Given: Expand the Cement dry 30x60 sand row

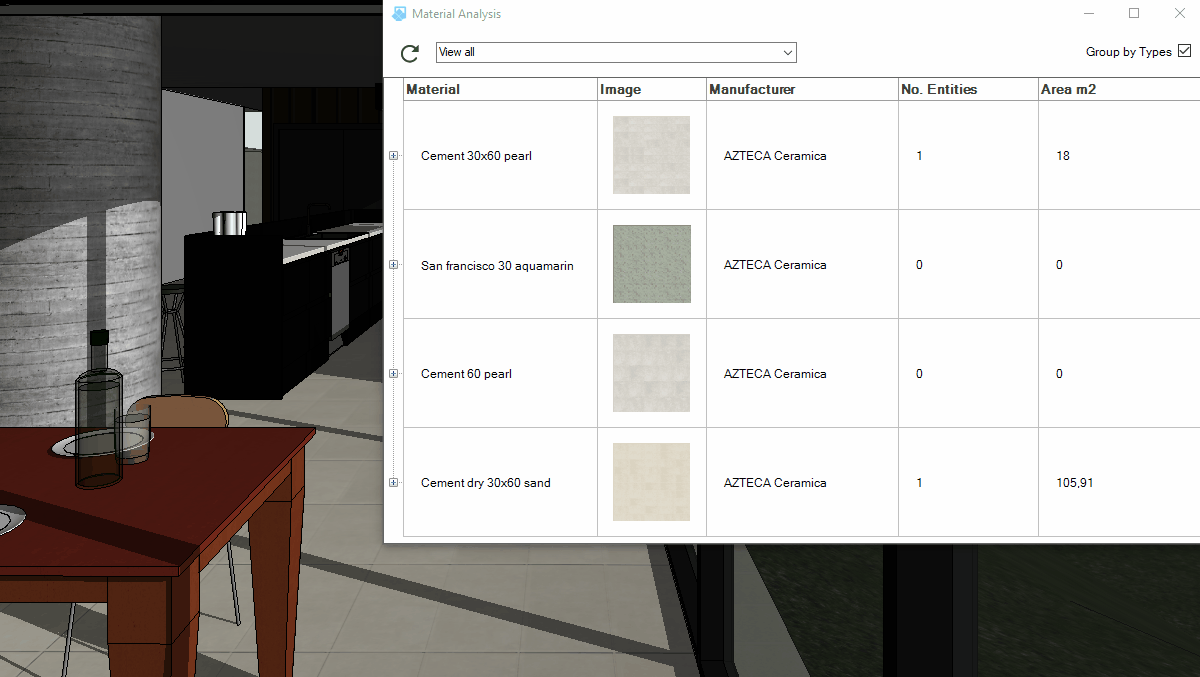Looking at the screenshot, I should coord(393,483).
